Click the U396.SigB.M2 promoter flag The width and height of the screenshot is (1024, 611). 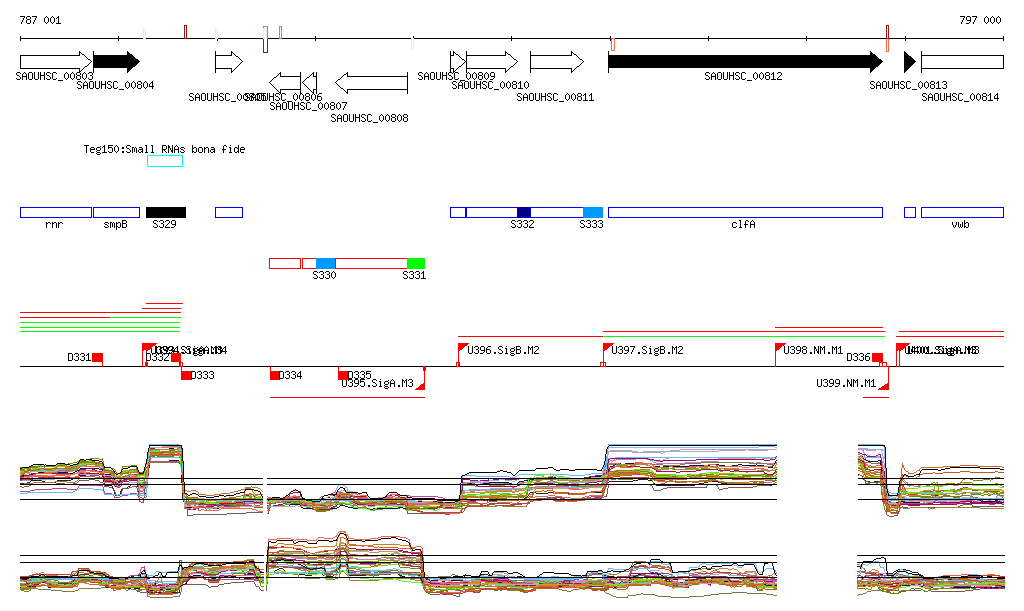(462, 354)
